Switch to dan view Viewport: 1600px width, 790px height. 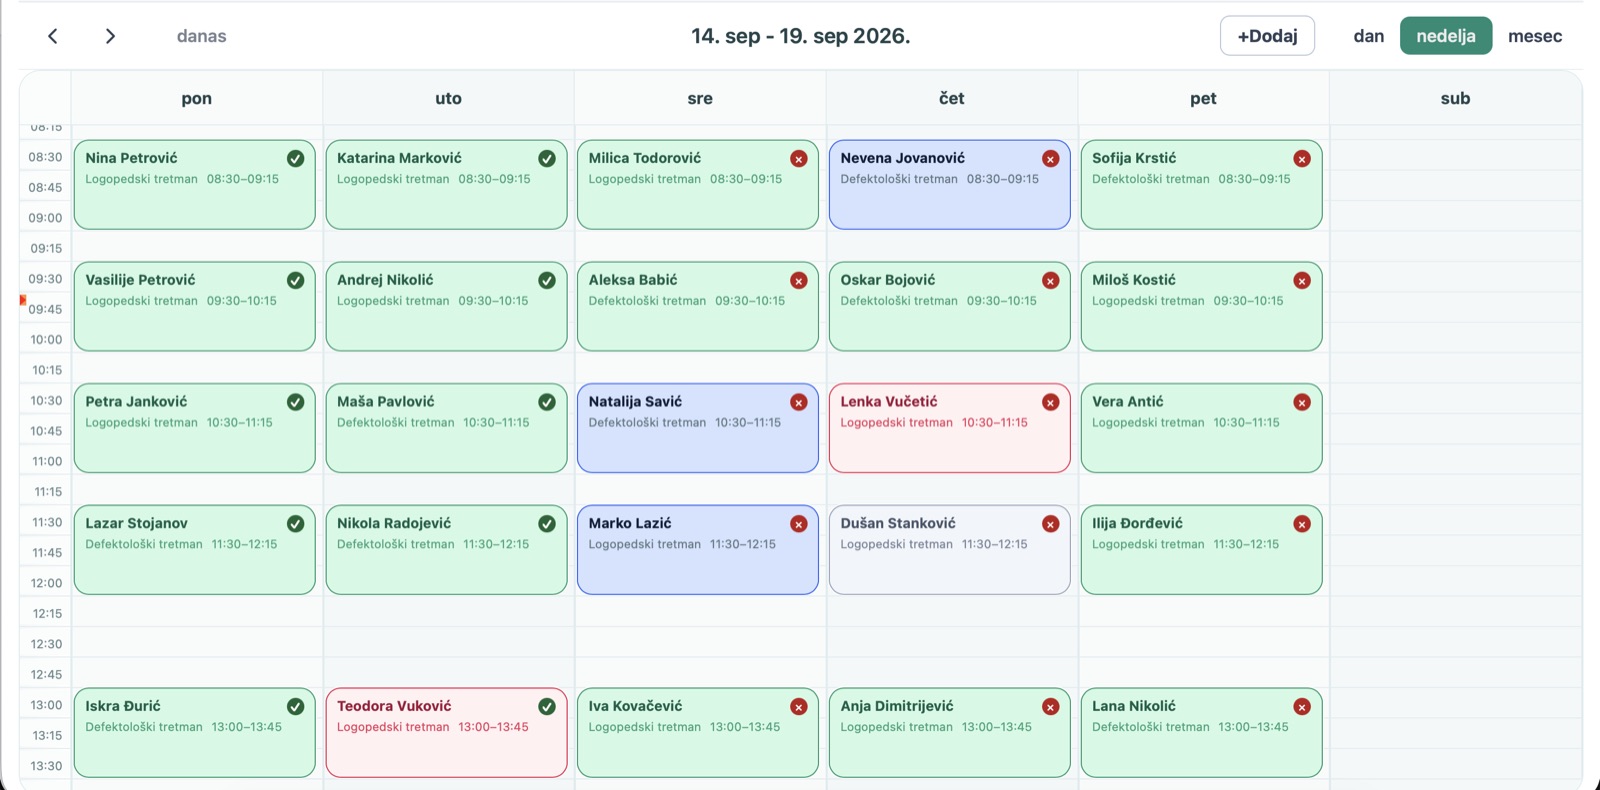coord(1368,36)
